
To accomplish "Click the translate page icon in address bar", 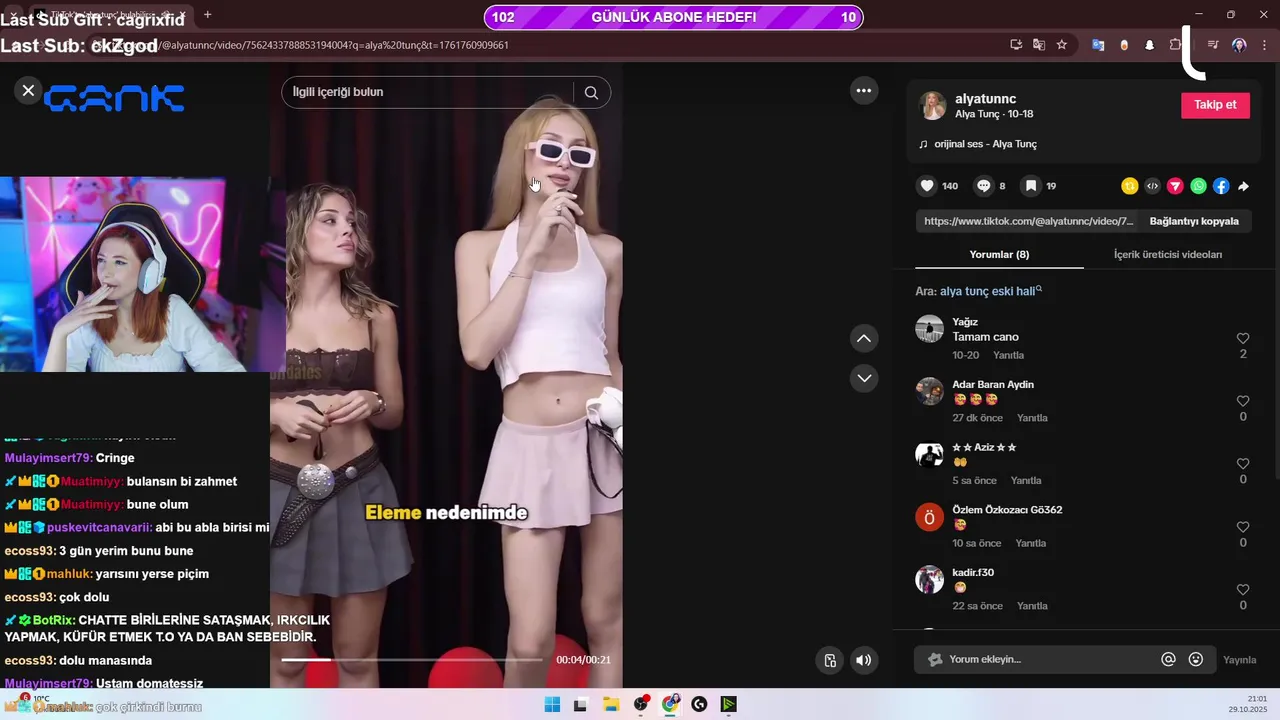I will [x=1039, y=45].
